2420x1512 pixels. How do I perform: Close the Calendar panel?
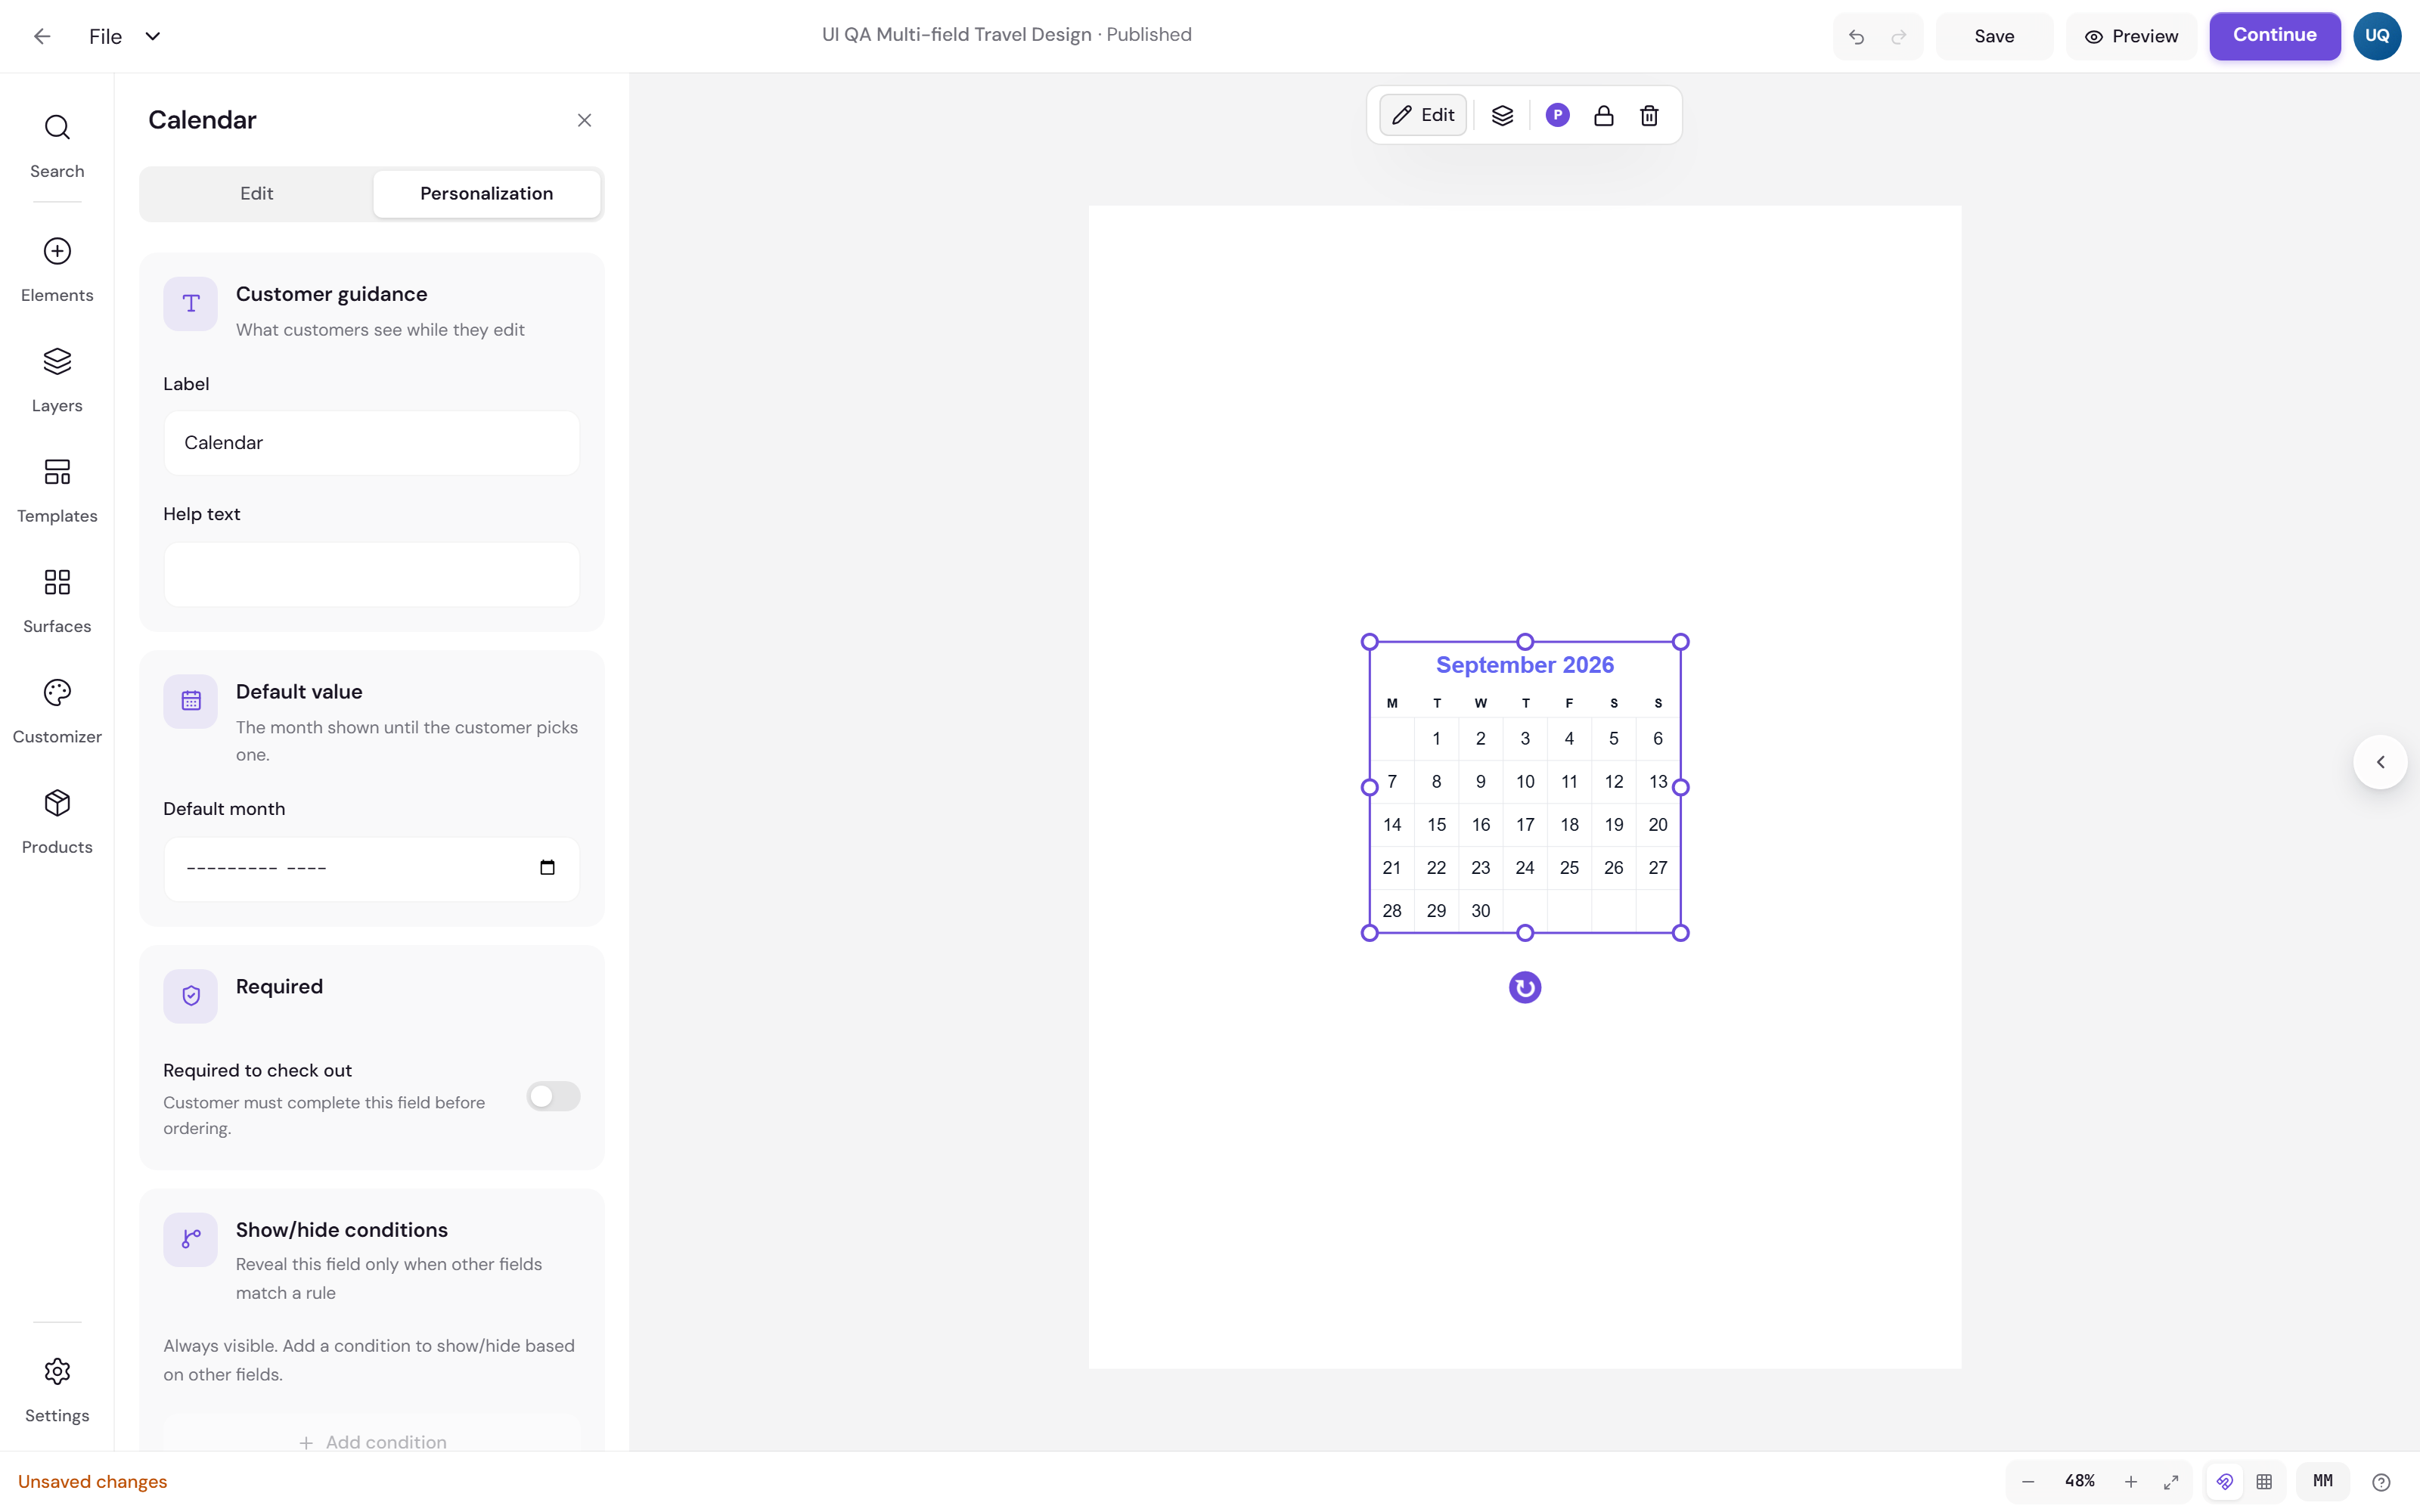point(584,121)
